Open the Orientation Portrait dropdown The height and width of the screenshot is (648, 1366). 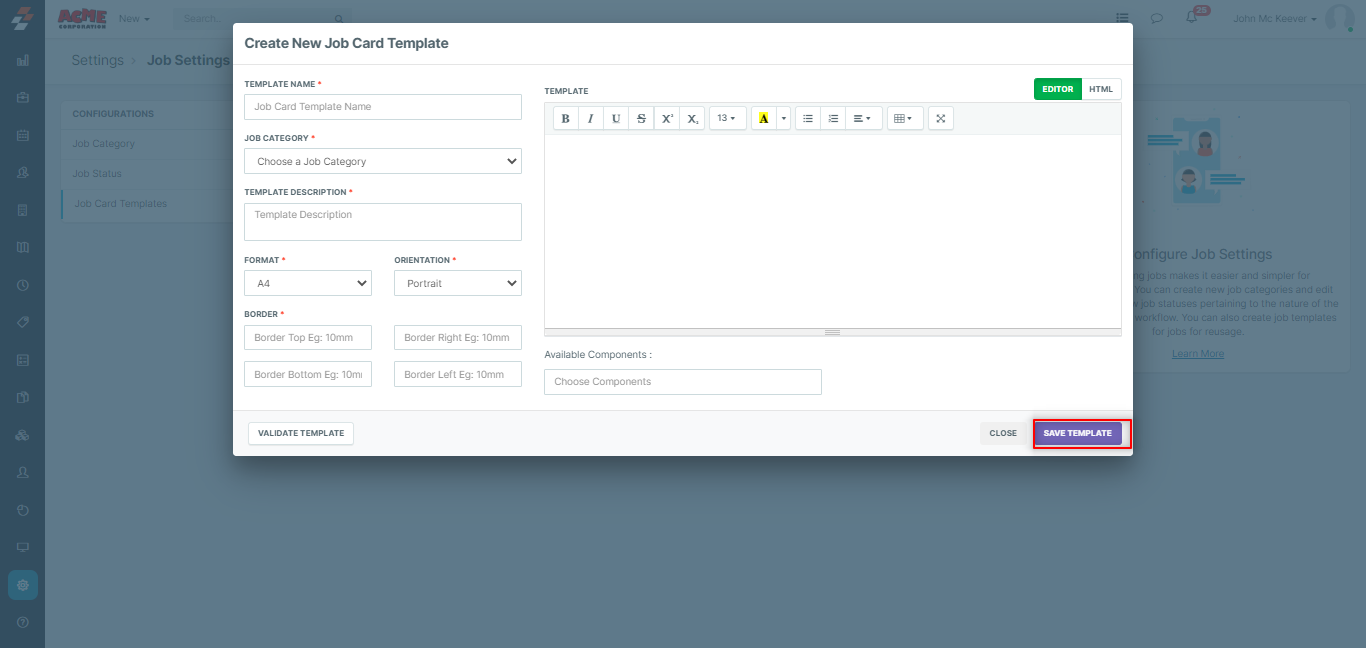coord(458,283)
